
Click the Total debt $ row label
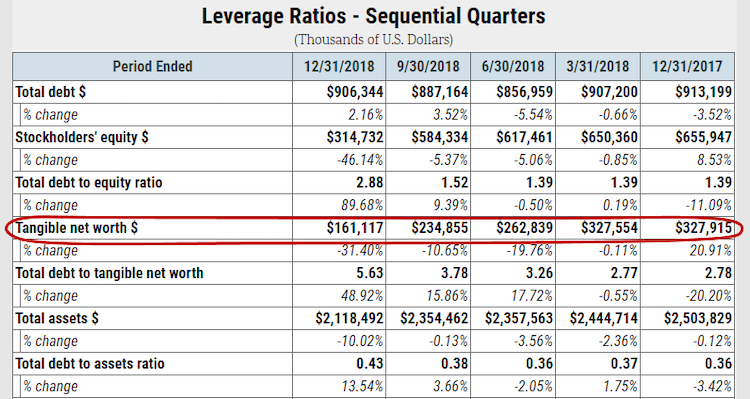coord(51,92)
